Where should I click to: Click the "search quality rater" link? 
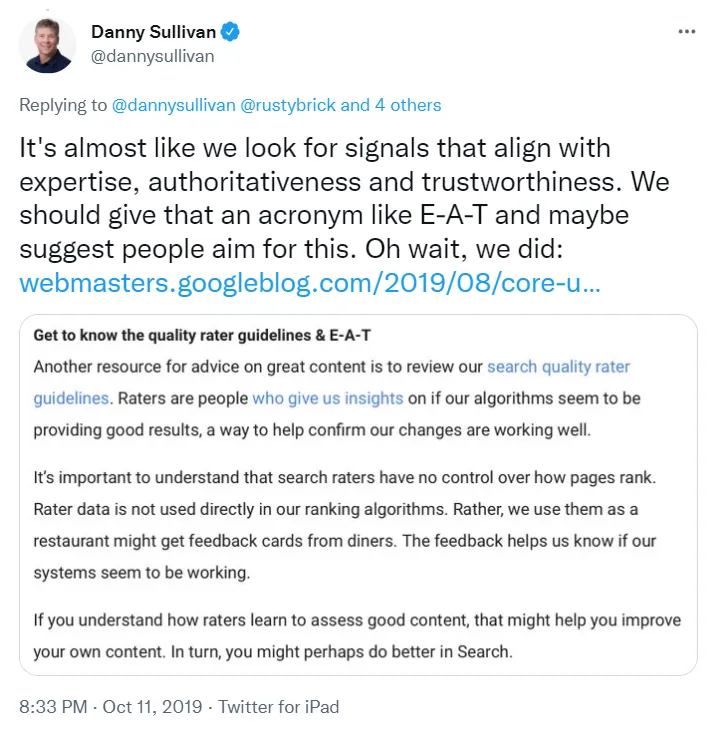pos(558,367)
